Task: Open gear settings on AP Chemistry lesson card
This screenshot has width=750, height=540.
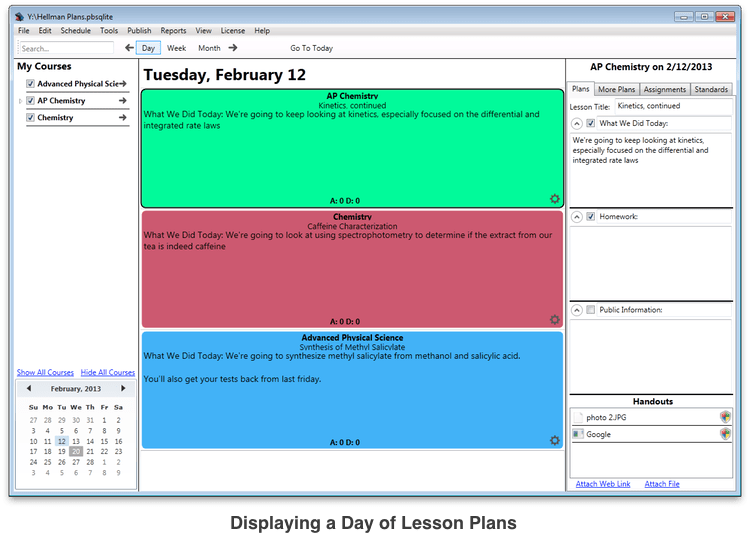Action: click(554, 199)
